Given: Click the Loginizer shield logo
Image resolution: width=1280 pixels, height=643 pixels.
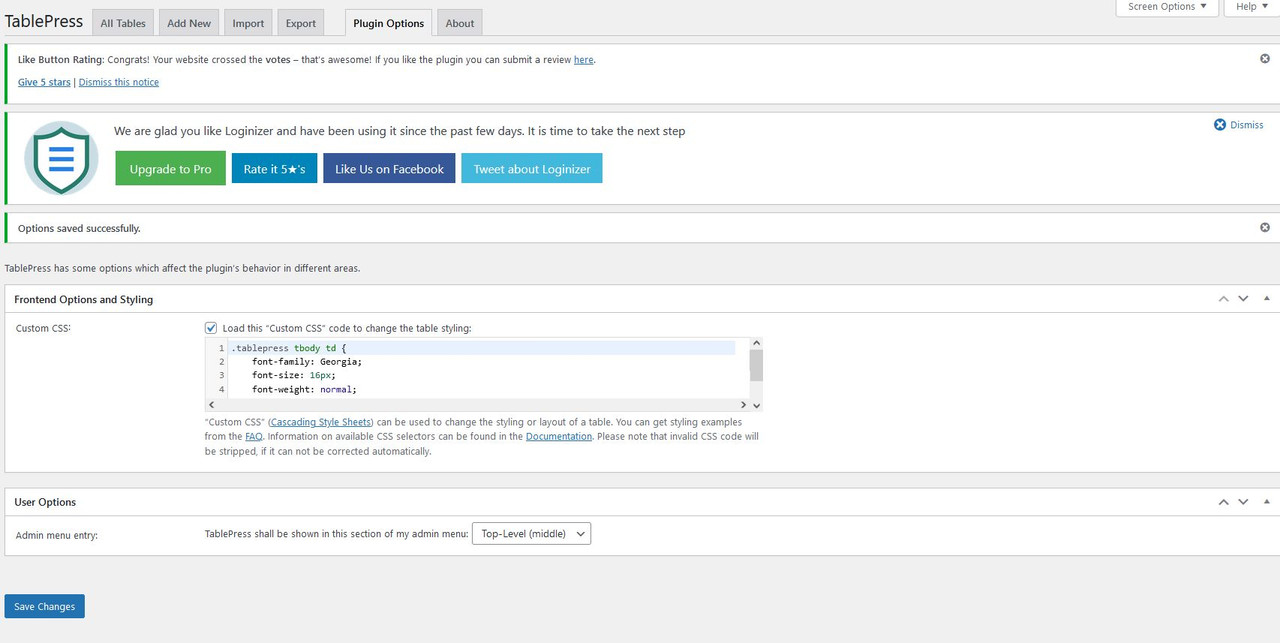Looking at the screenshot, I should [x=61, y=158].
